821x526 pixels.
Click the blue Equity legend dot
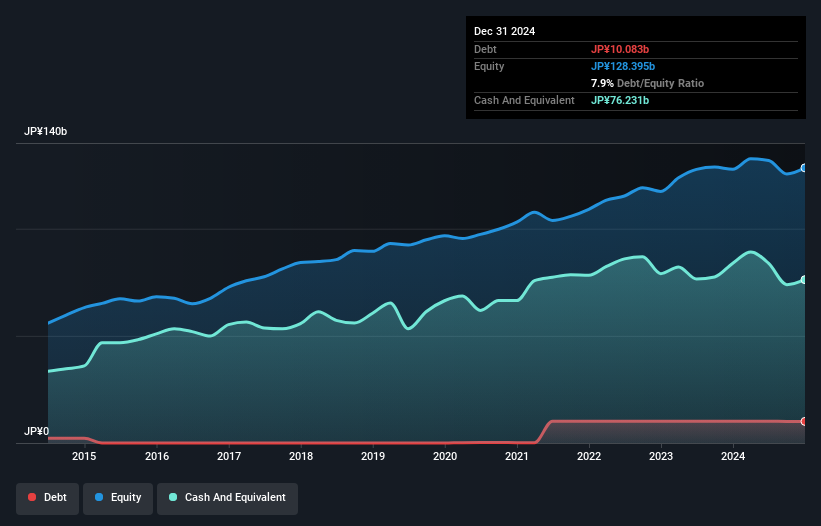coord(99,497)
